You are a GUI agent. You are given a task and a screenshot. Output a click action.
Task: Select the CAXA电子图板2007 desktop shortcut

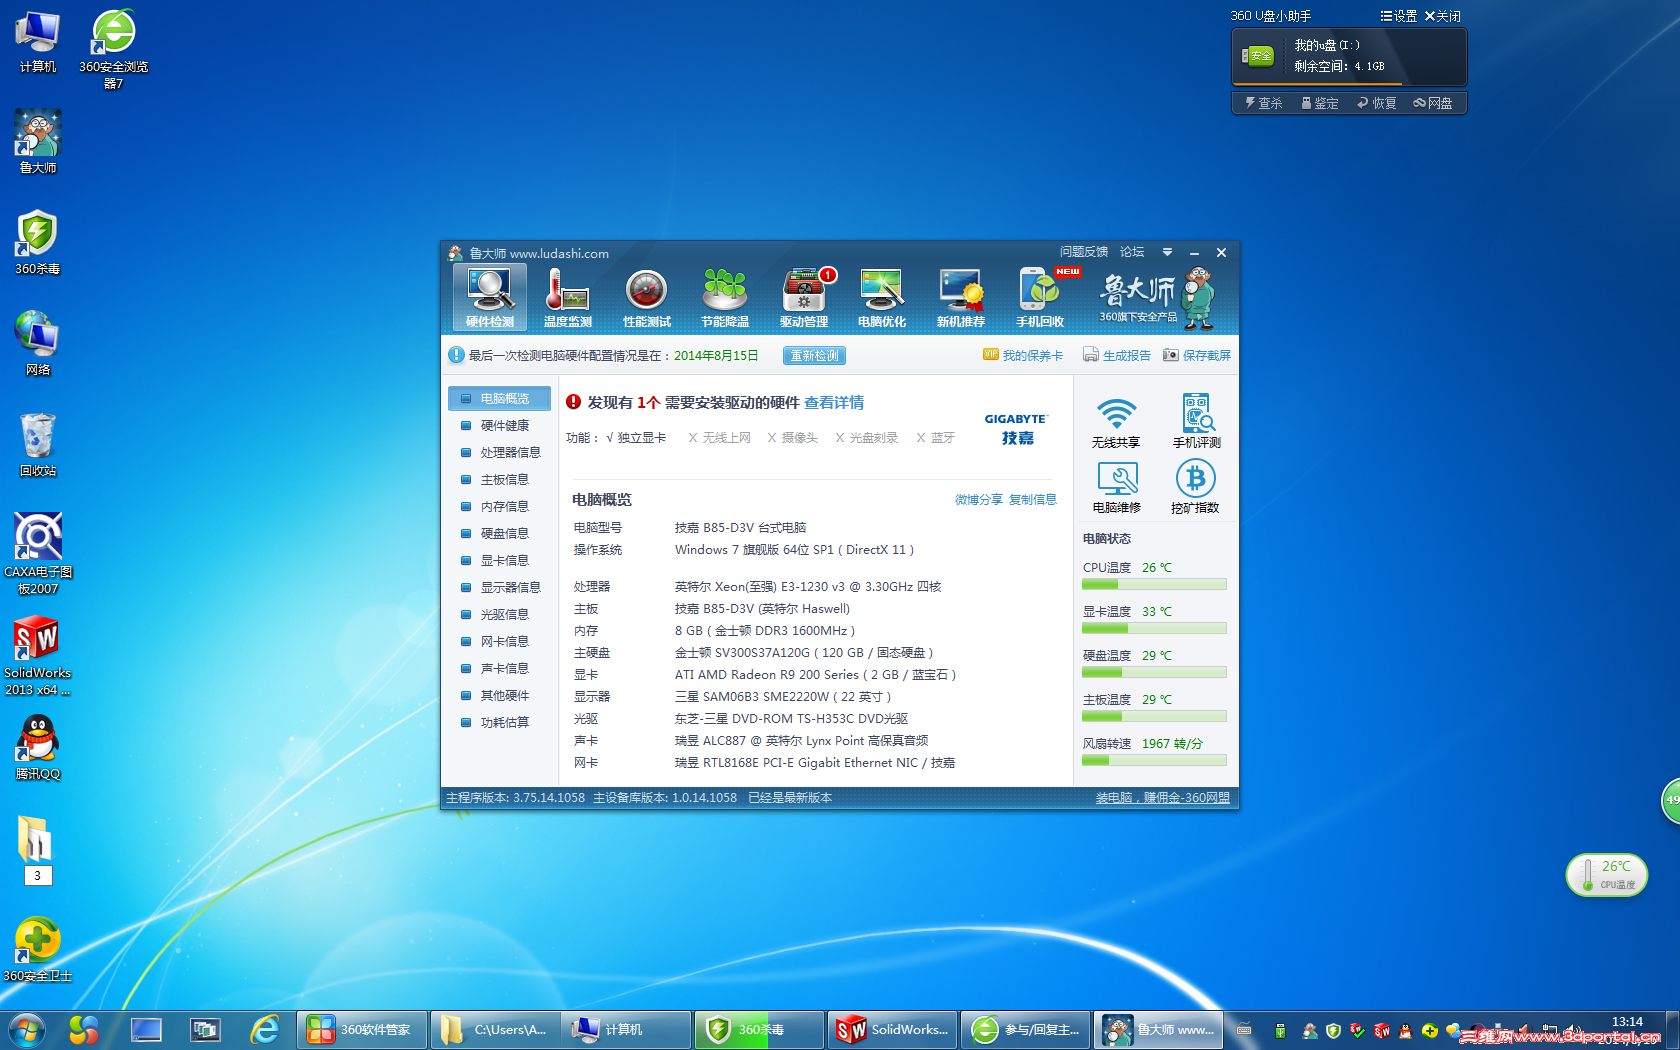point(38,554)
